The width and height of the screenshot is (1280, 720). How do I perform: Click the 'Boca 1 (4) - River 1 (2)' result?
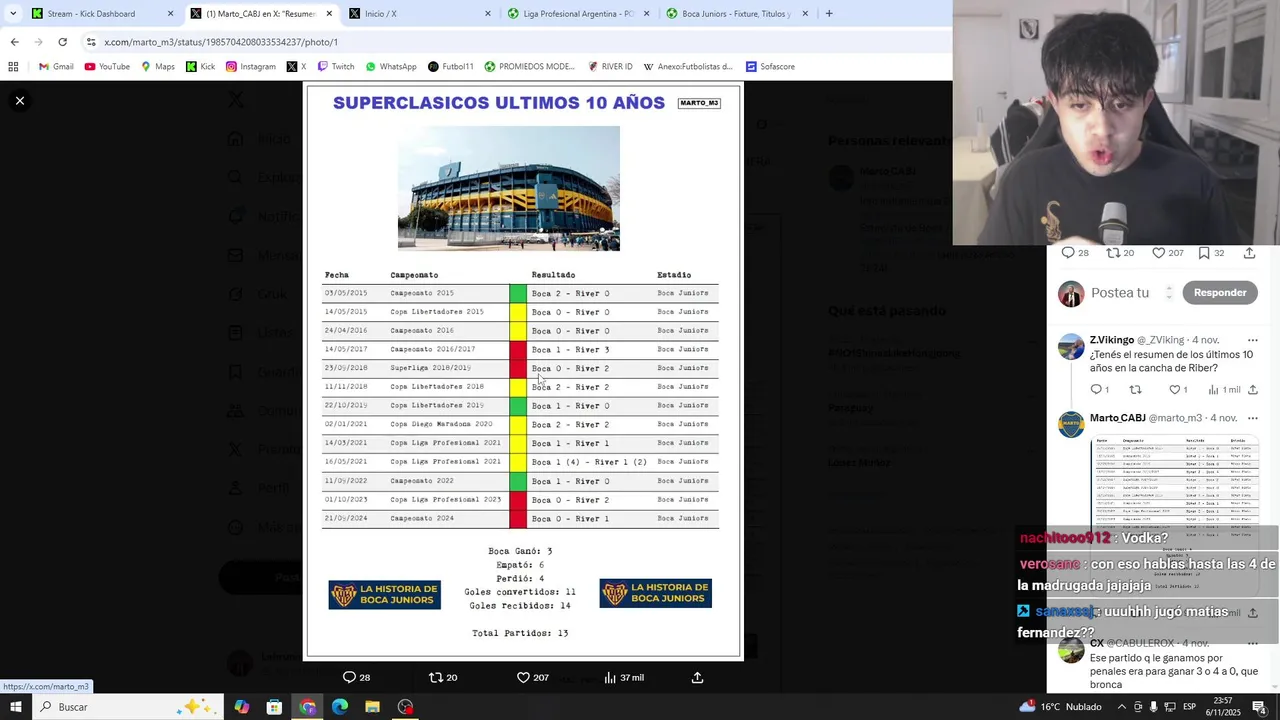click(589, 462)
